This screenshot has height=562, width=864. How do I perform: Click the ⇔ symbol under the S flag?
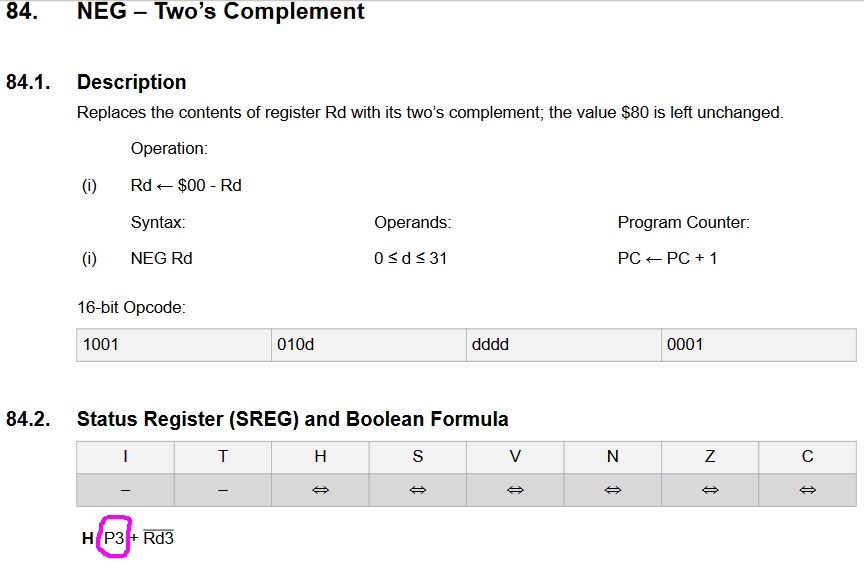[x=417, y=490]
